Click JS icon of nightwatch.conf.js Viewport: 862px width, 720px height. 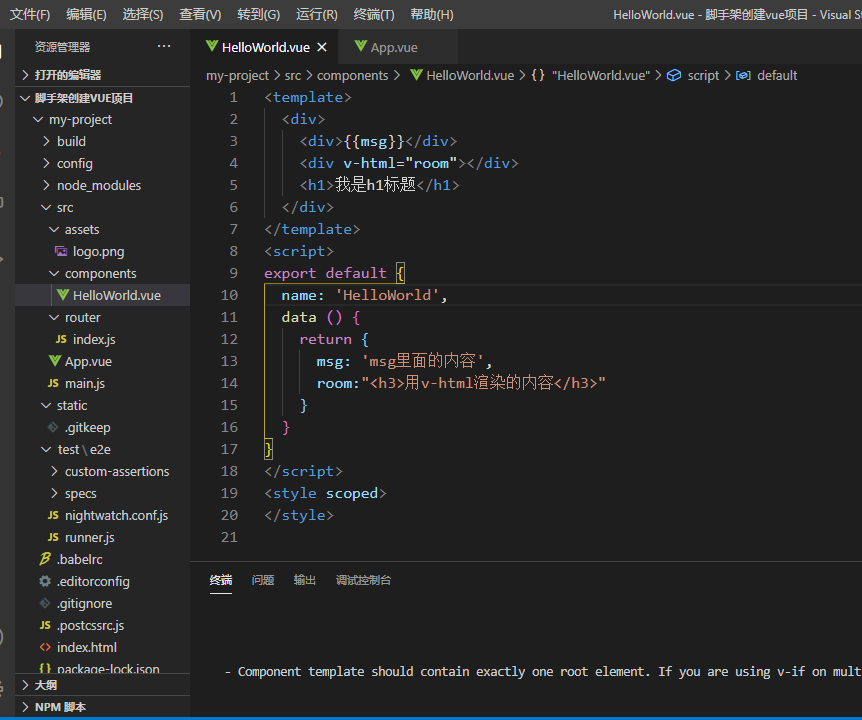coord(53,515)
